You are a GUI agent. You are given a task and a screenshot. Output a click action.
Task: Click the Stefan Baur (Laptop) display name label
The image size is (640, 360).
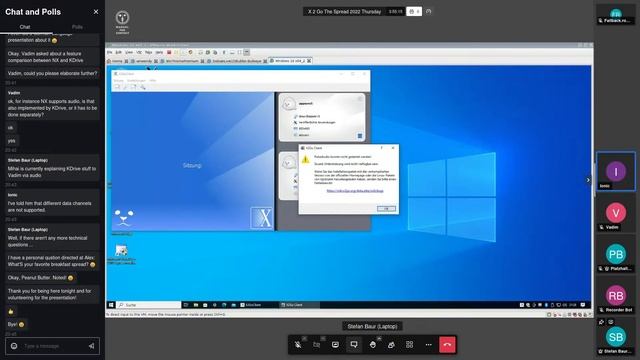click(x=372, y=327)
